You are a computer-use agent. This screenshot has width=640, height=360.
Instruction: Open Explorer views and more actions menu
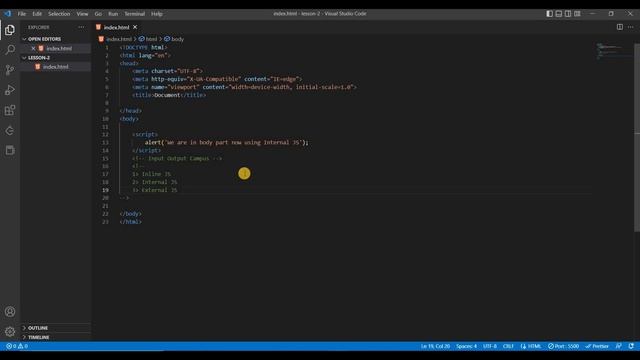tap(81, 27)
